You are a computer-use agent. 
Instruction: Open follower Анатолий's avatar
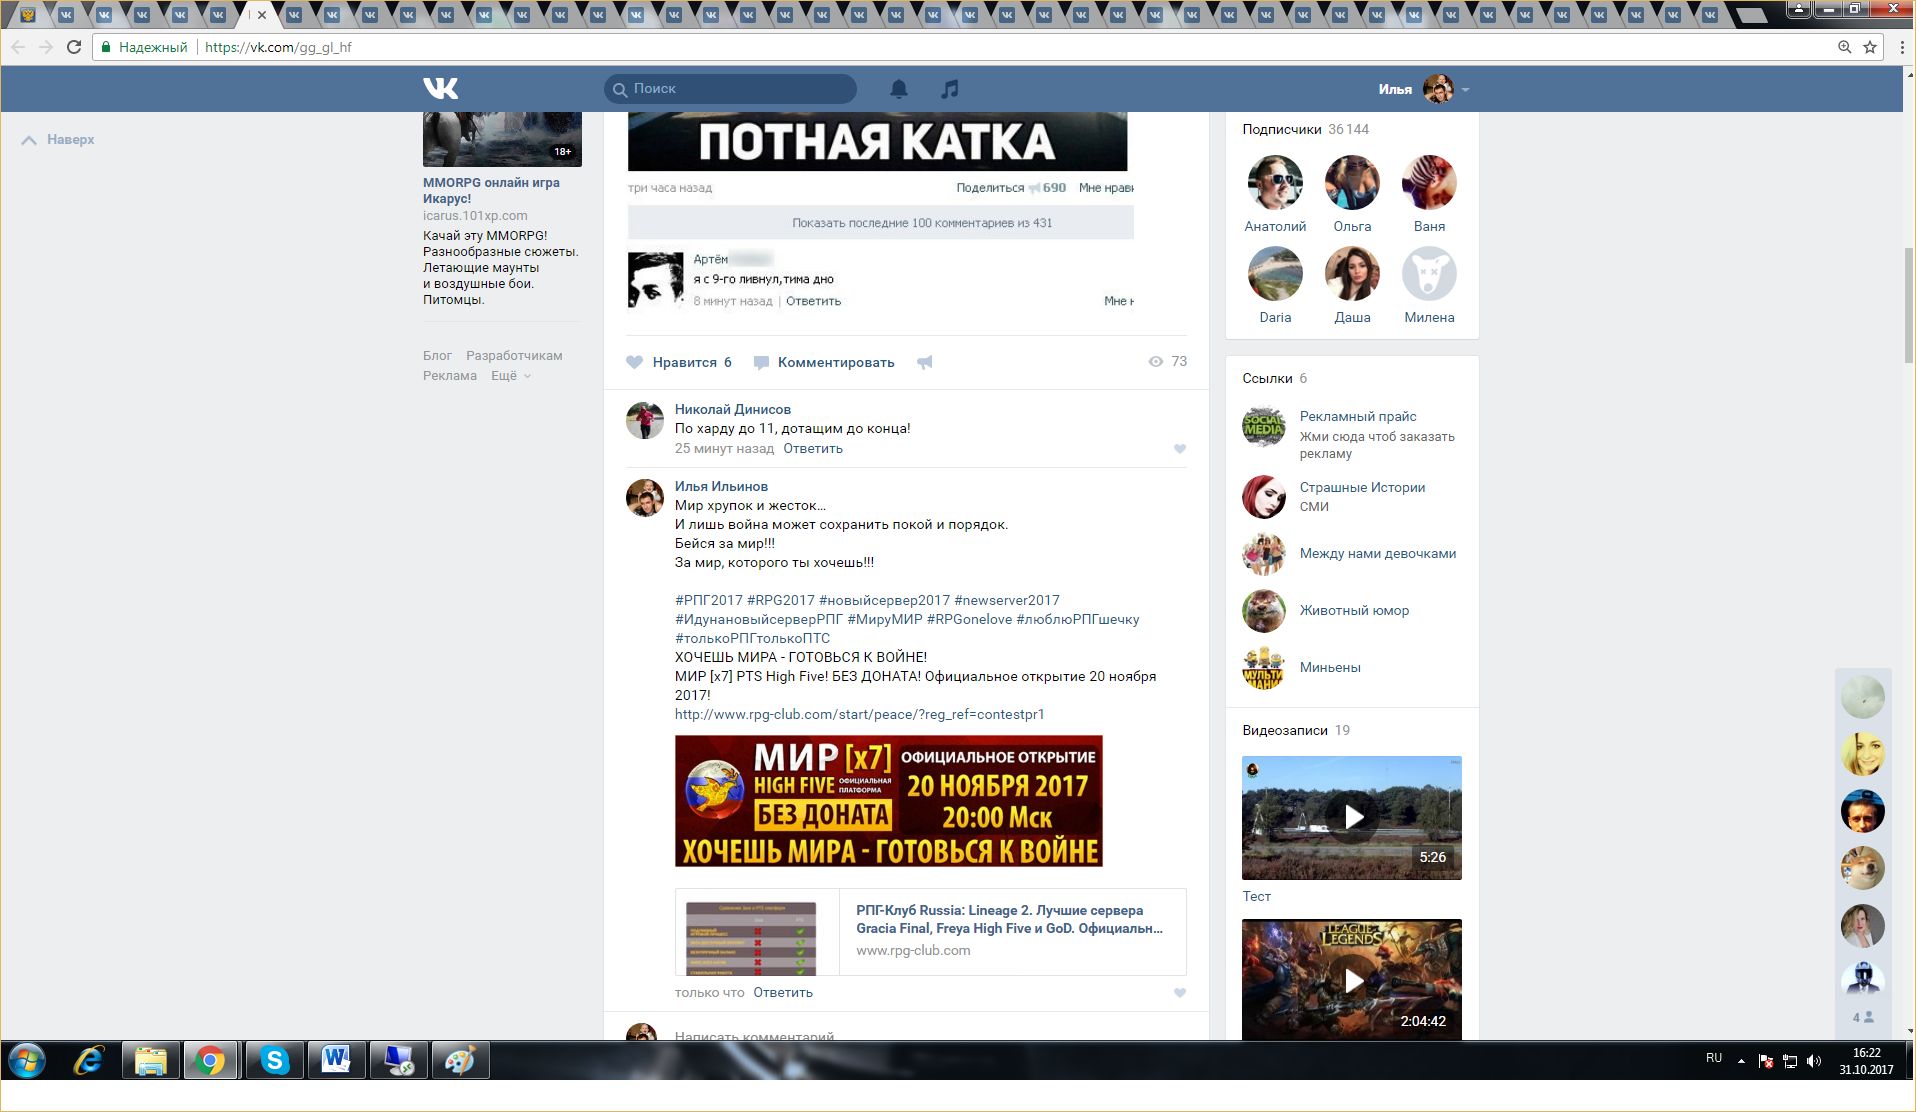1275,182
